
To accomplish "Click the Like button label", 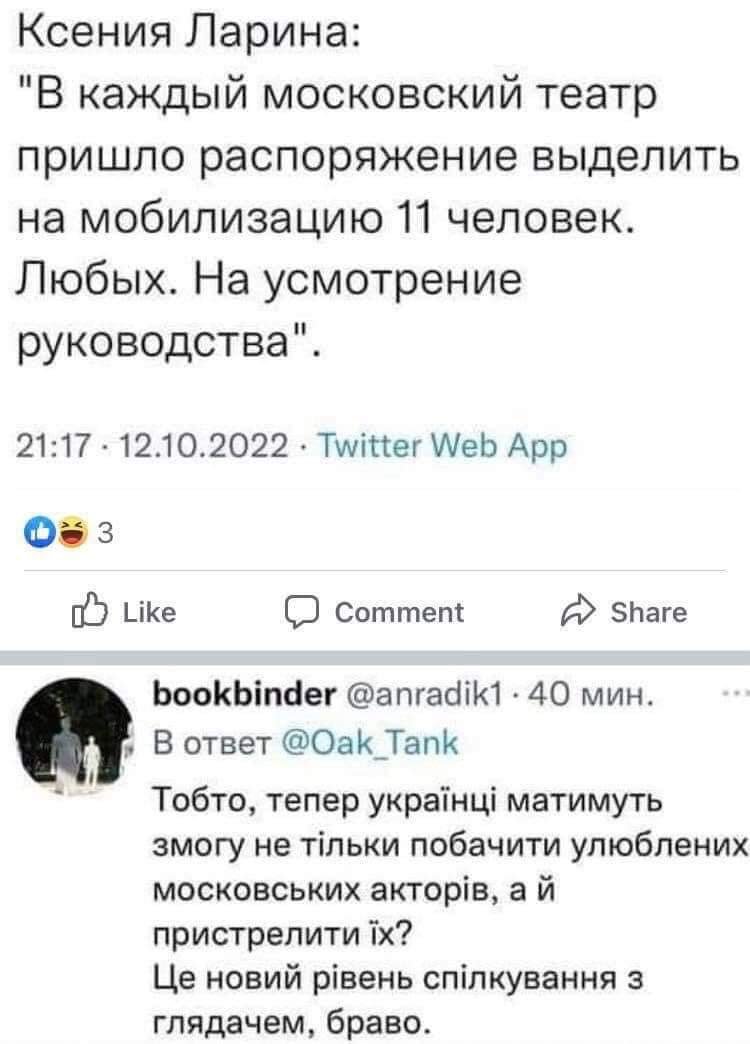I will pos(150,613).
